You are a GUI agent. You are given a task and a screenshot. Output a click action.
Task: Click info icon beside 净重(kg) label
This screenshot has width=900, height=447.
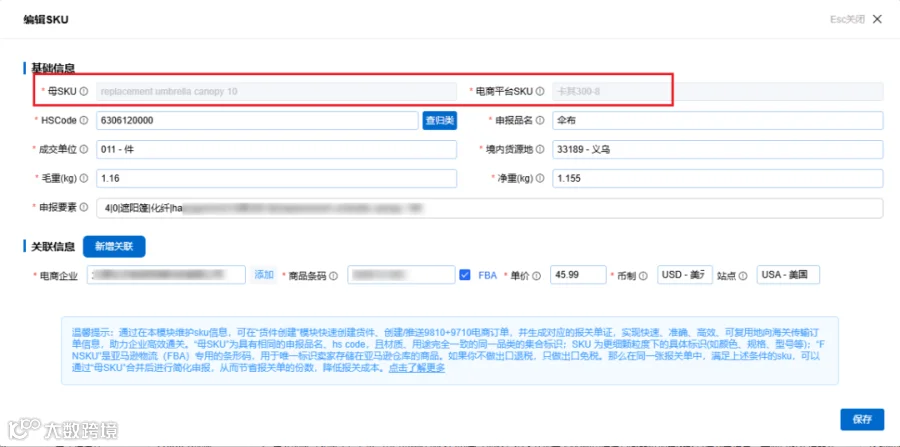click(x=540, y=178)
